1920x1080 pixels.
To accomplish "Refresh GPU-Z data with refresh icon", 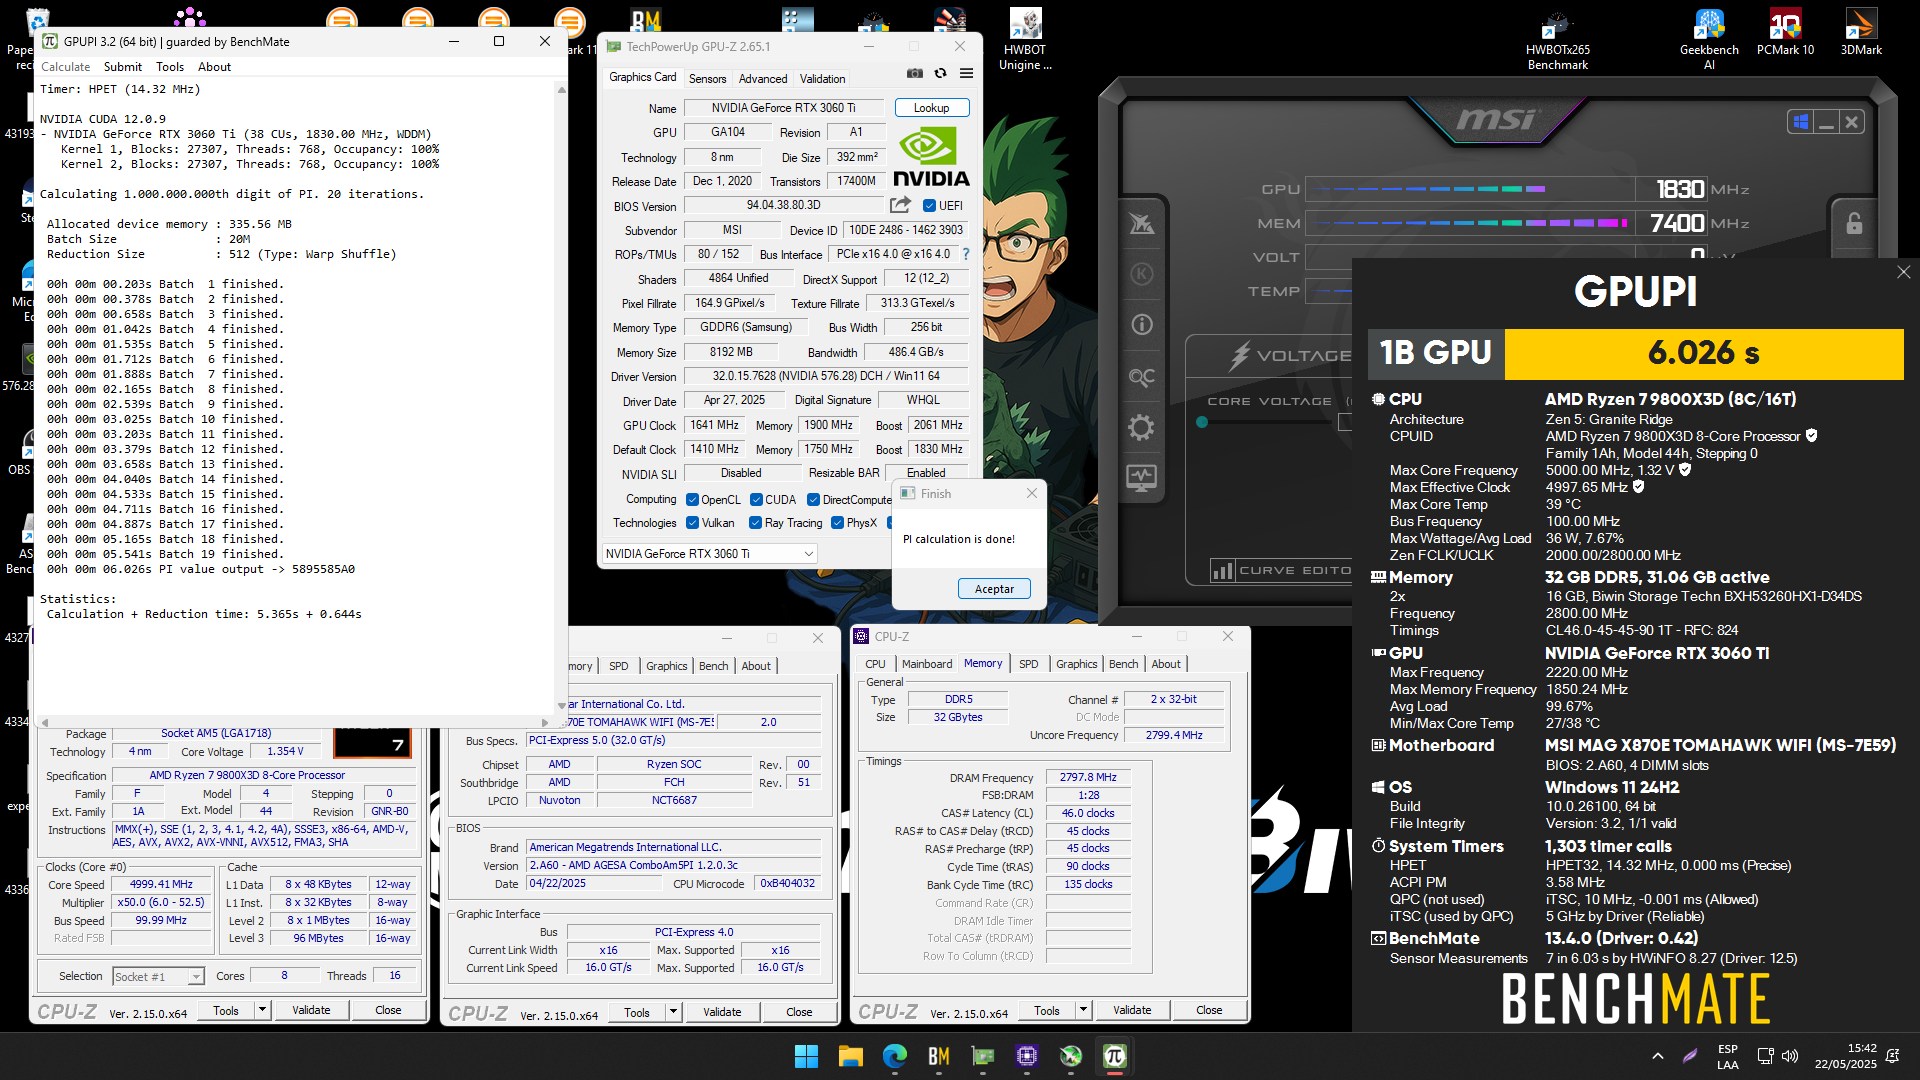I will [940, 73].
